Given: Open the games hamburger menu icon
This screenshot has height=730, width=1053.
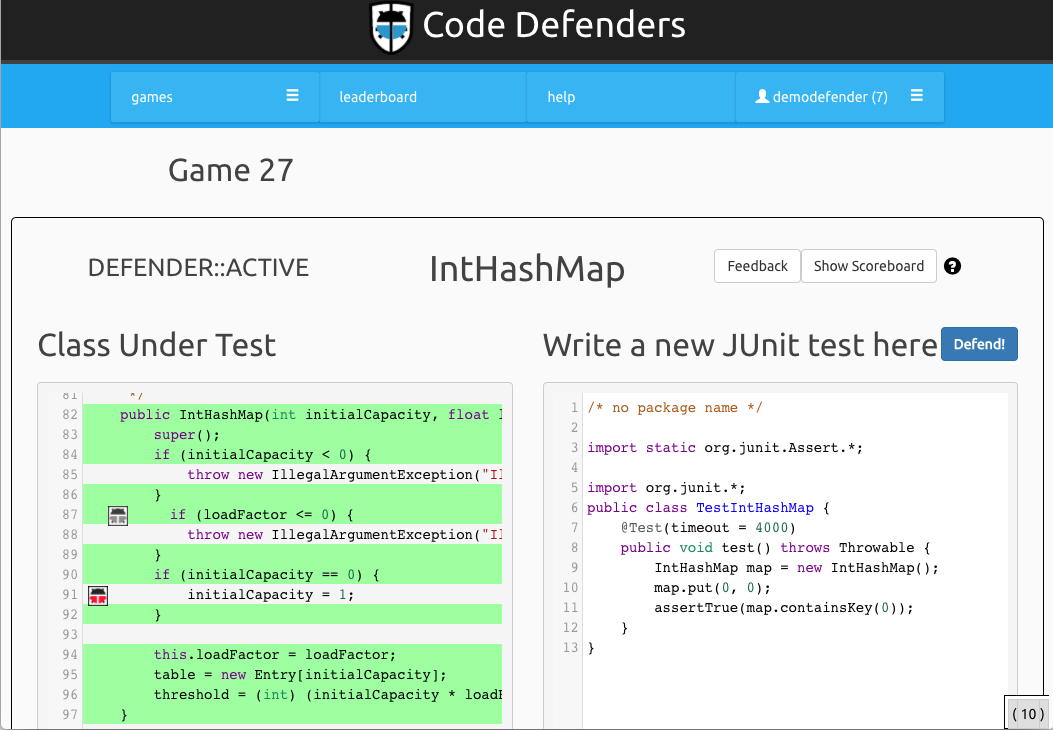Looking at the screenshot, I should point(292,95).
